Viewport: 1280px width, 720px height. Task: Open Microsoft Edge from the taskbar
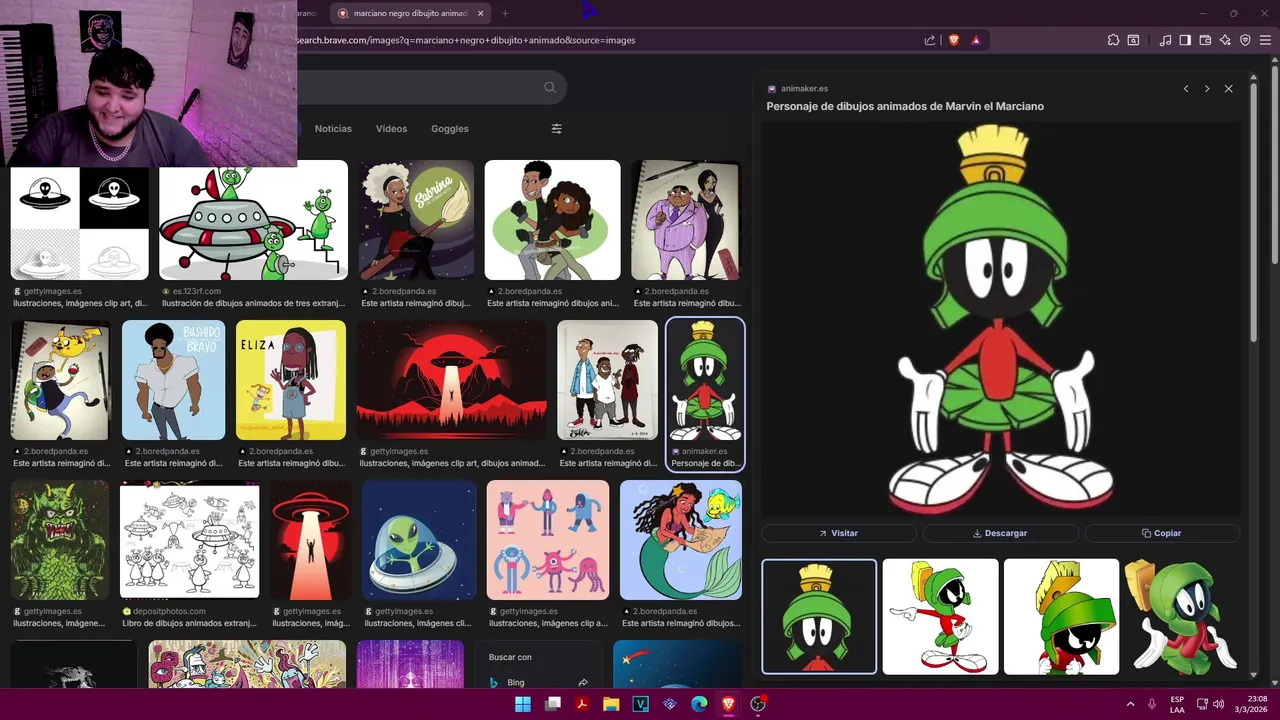point(699,704)
